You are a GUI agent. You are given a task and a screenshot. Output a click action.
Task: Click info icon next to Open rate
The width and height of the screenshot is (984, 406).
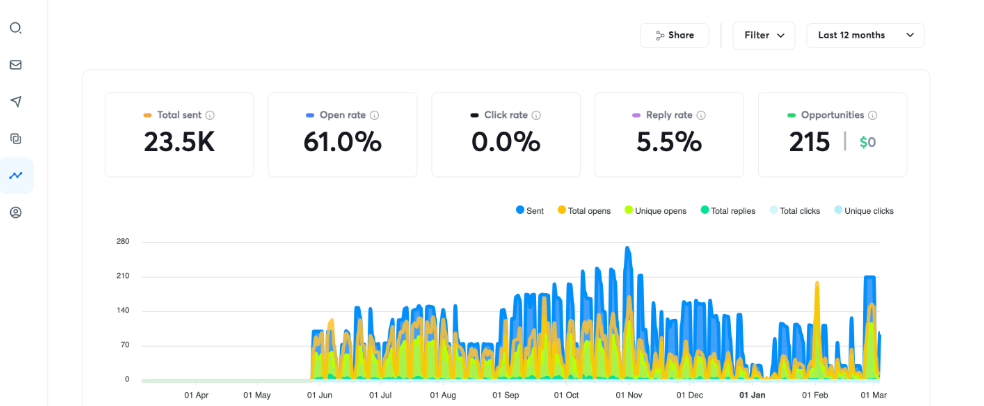(375, 115)
